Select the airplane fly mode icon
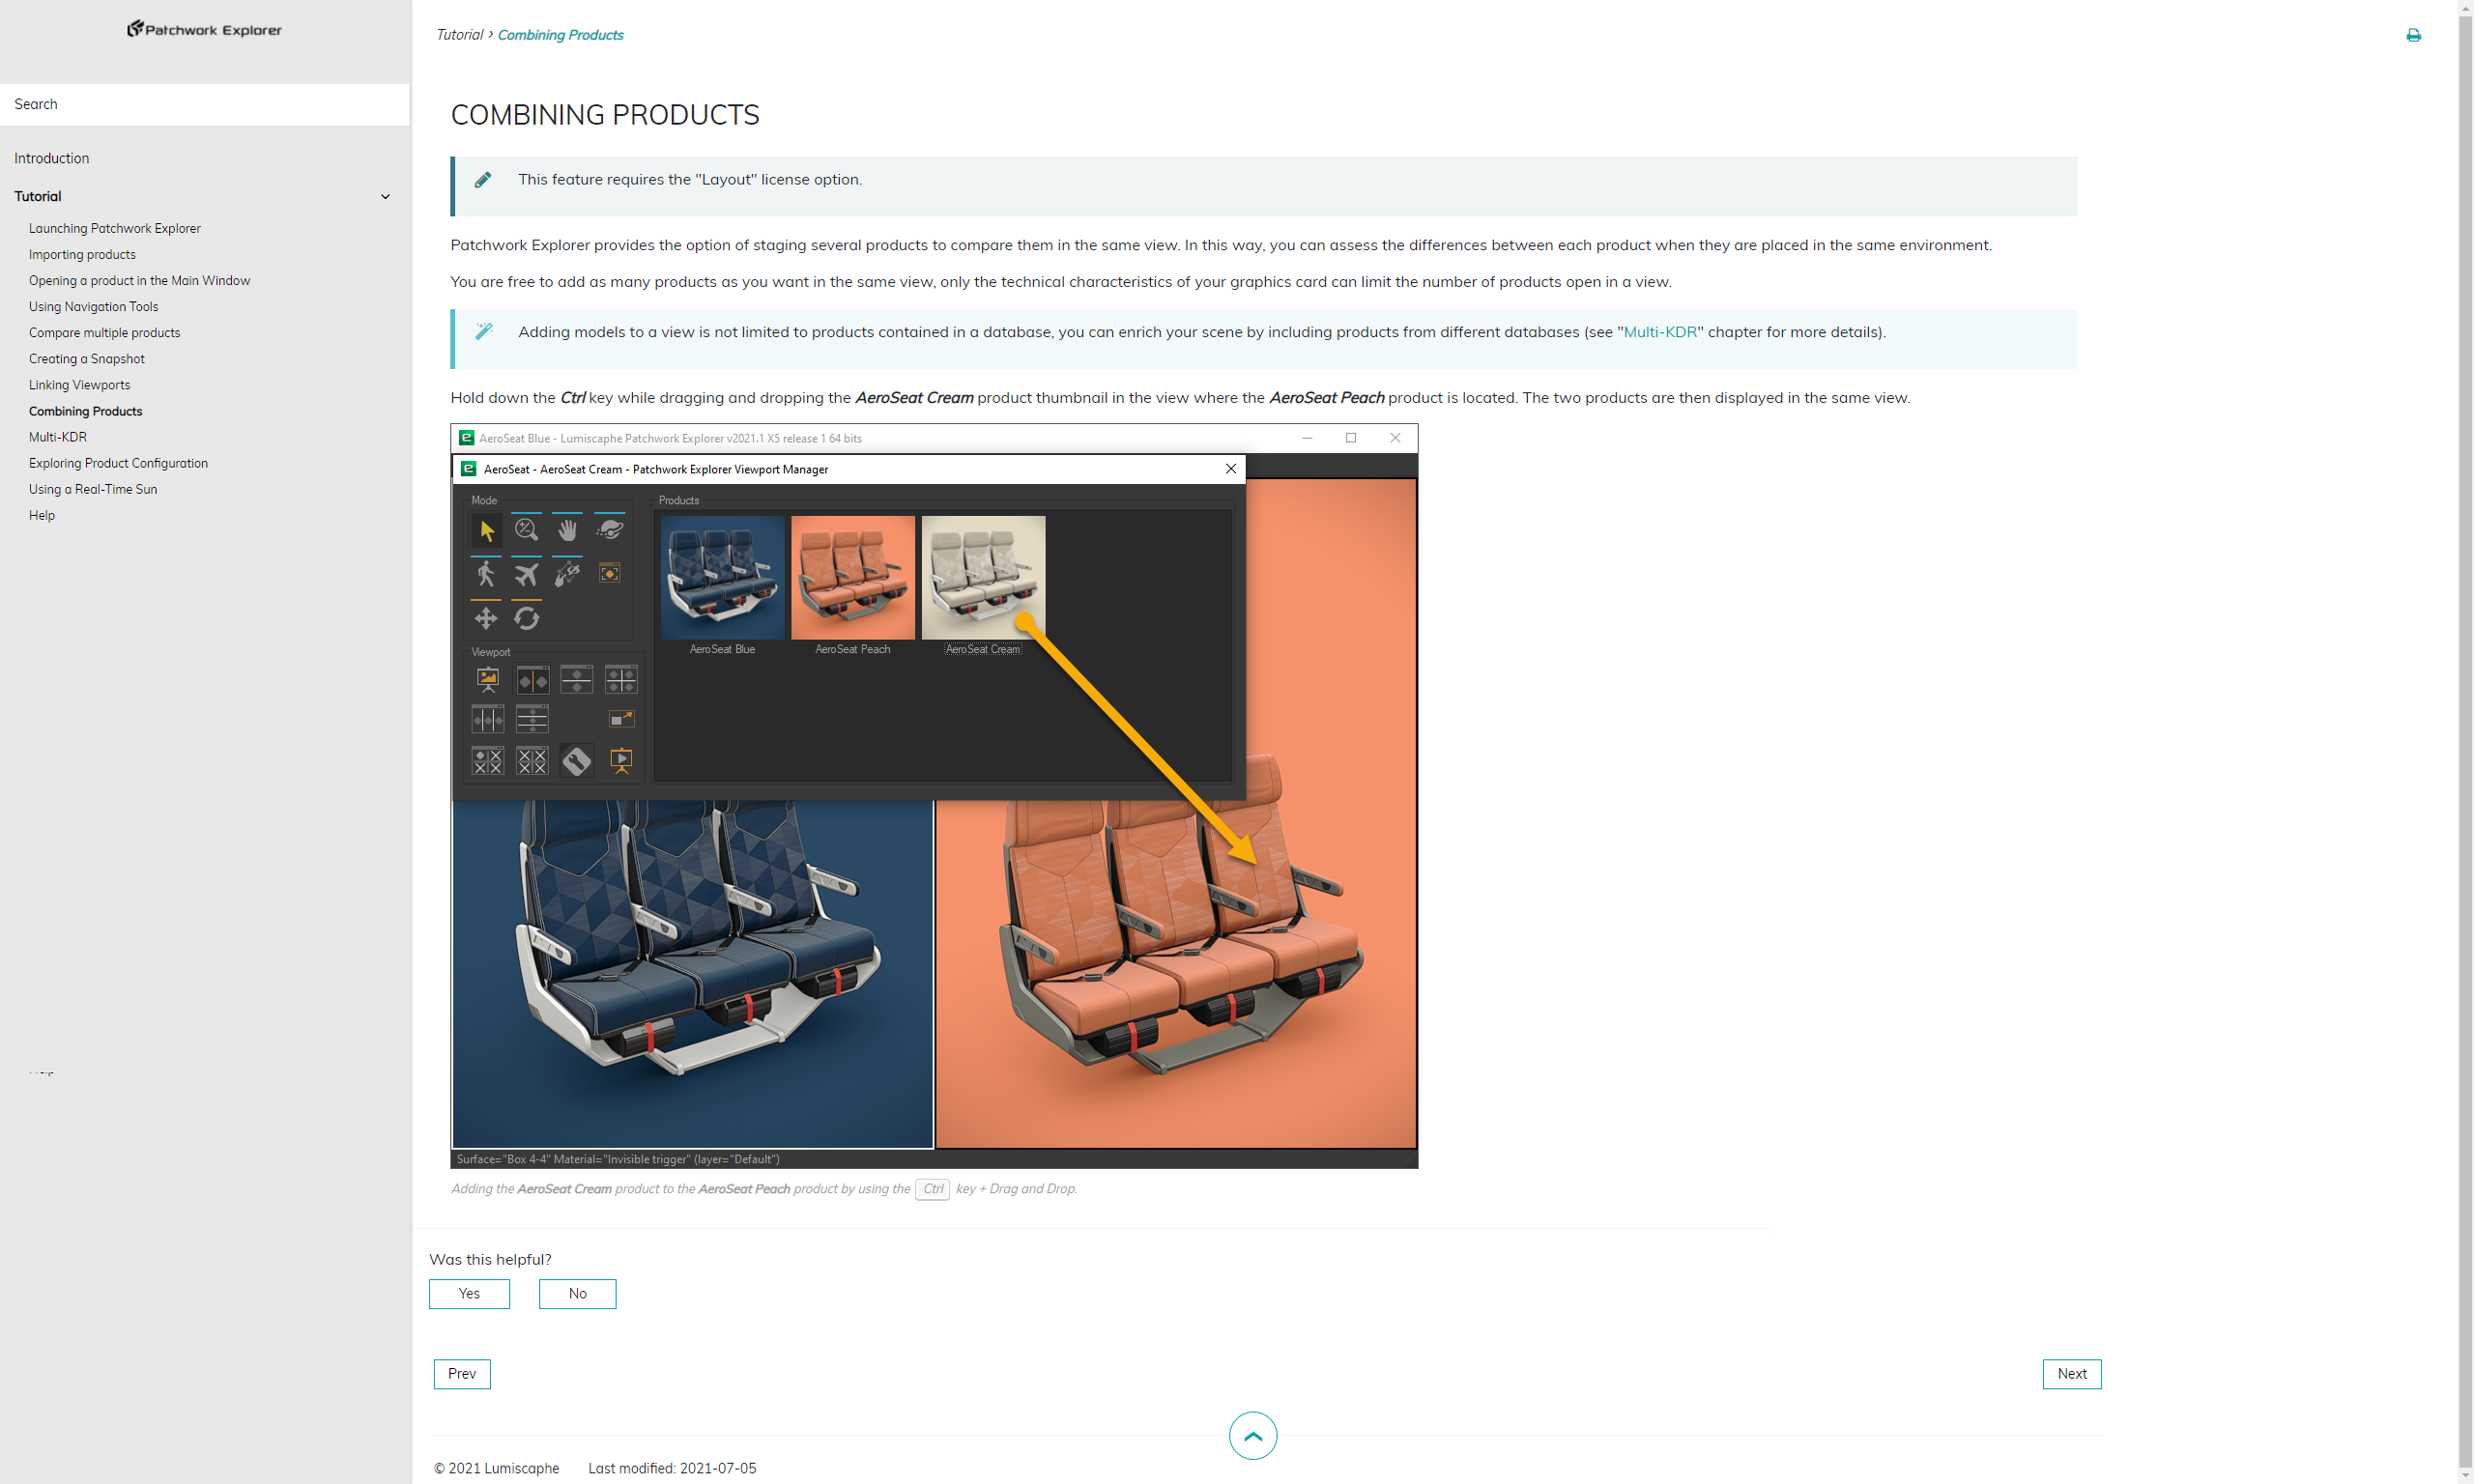Screen dimensions: 2474x1484 527,574
